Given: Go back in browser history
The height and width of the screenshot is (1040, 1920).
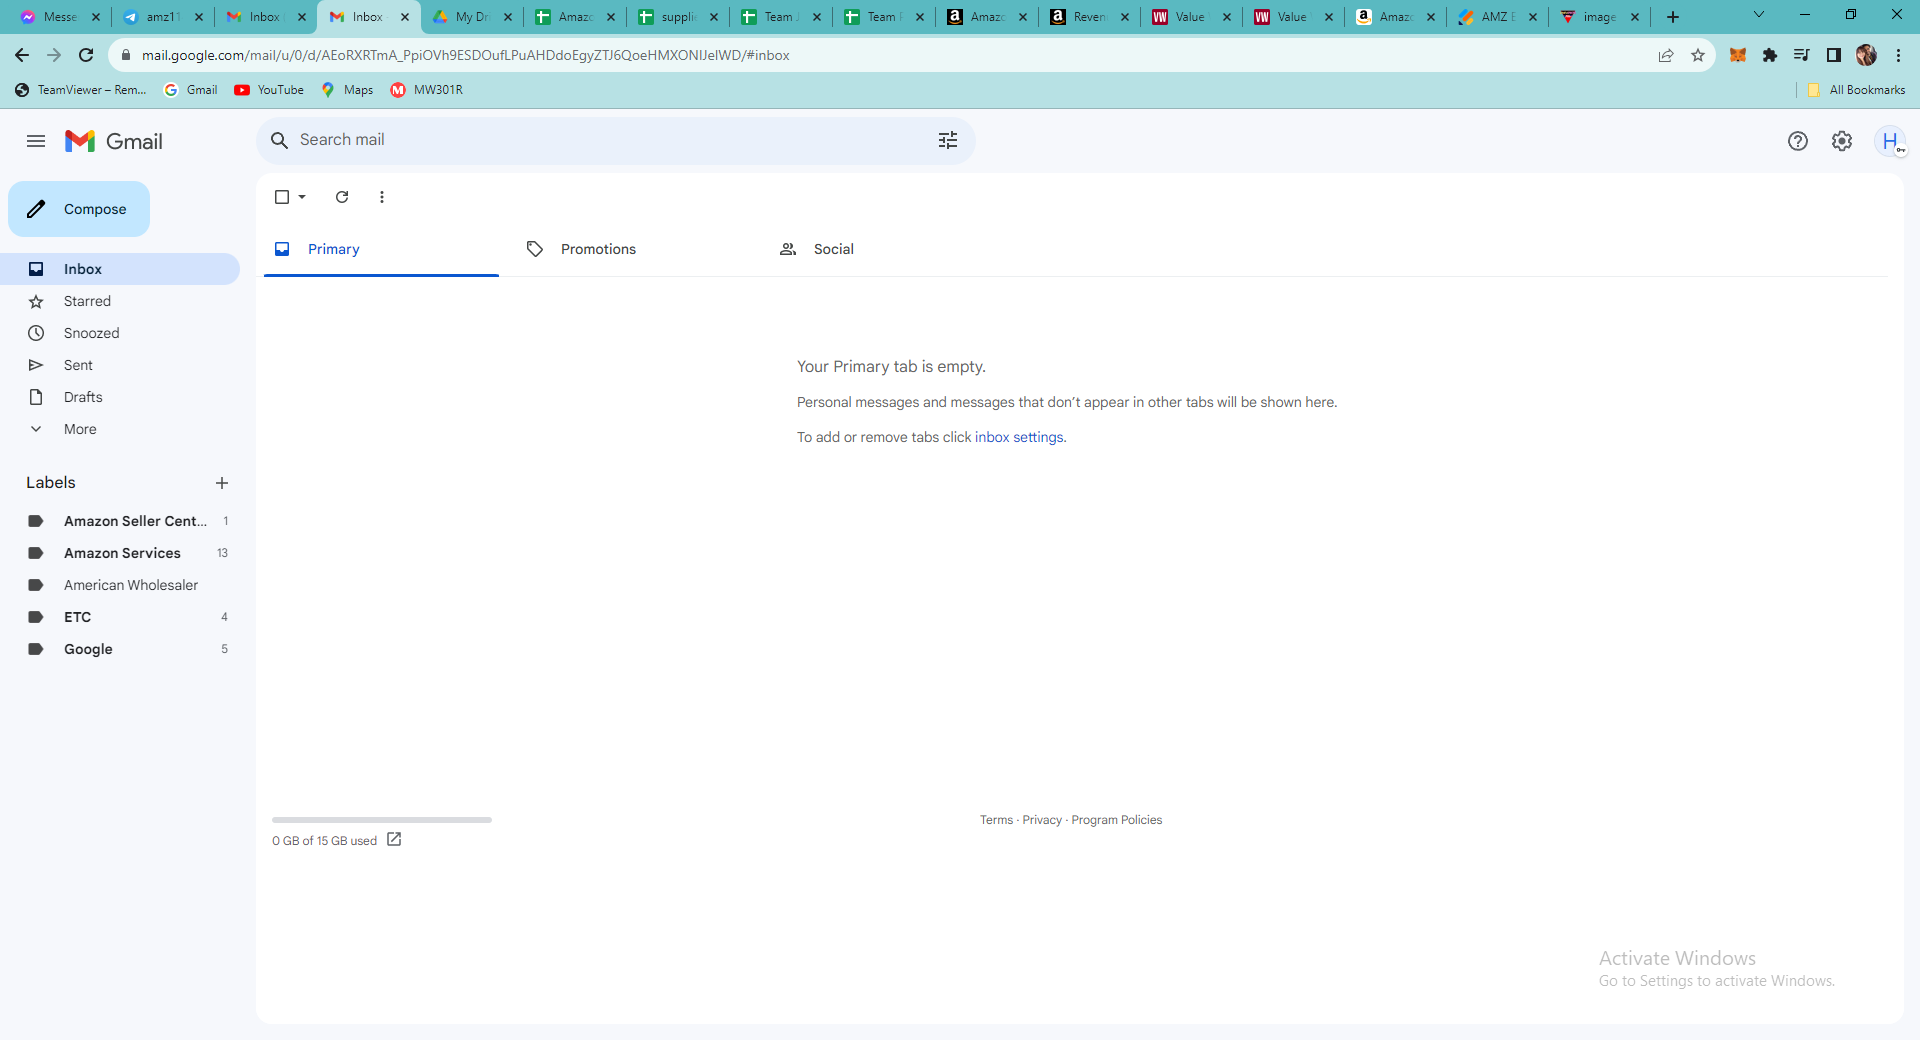Looking at the screenshot, I should 22,55.
